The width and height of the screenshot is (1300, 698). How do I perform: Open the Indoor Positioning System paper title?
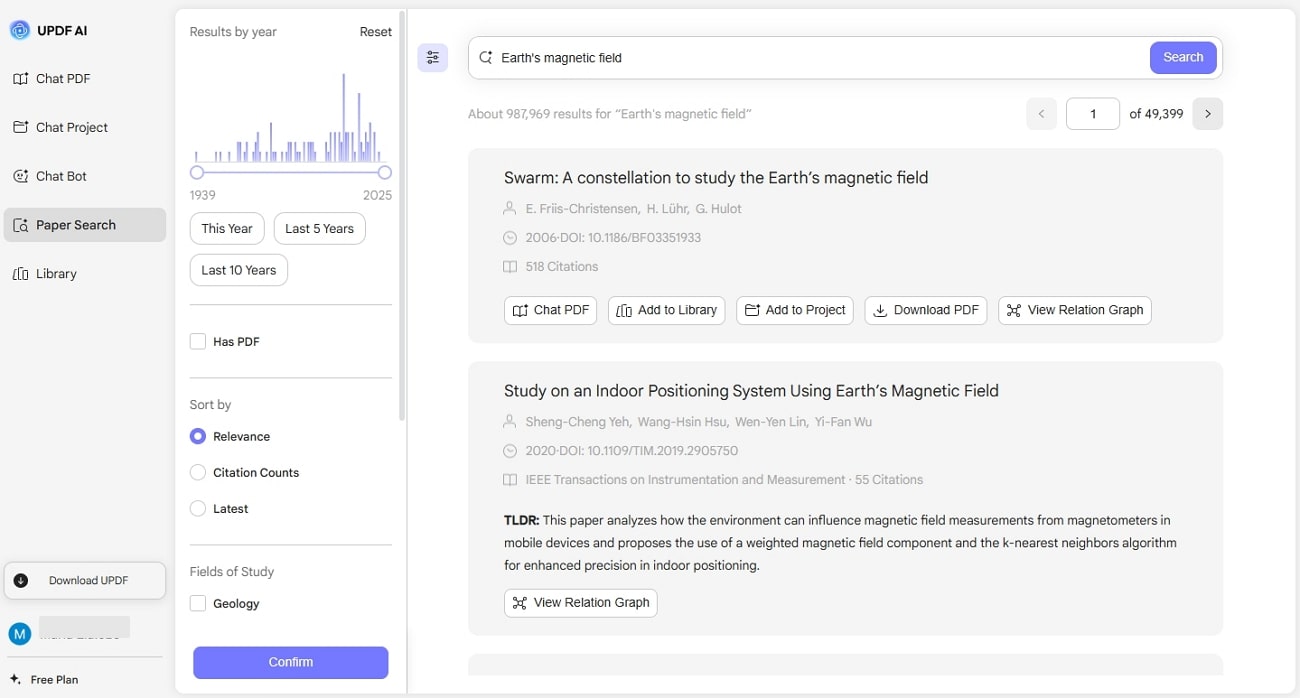(x=751, y=391)
